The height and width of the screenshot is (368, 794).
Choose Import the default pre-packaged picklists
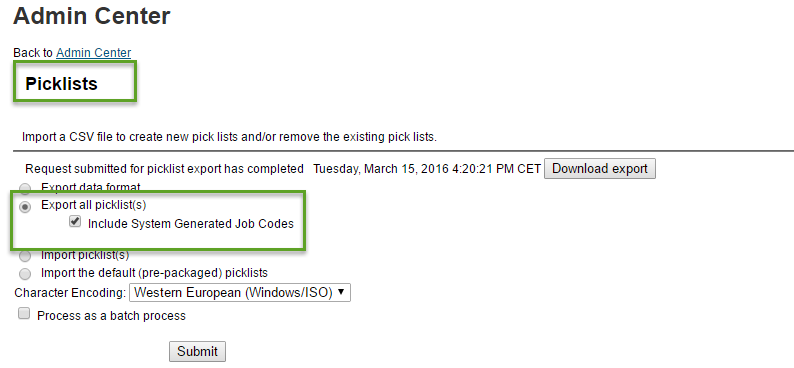pos(25,274)
